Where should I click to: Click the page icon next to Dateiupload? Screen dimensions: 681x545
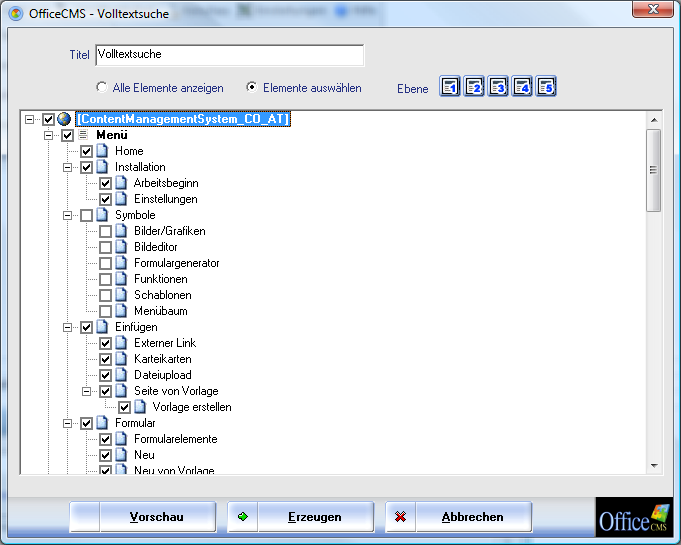pyautogui.click(x=121, y=375)
